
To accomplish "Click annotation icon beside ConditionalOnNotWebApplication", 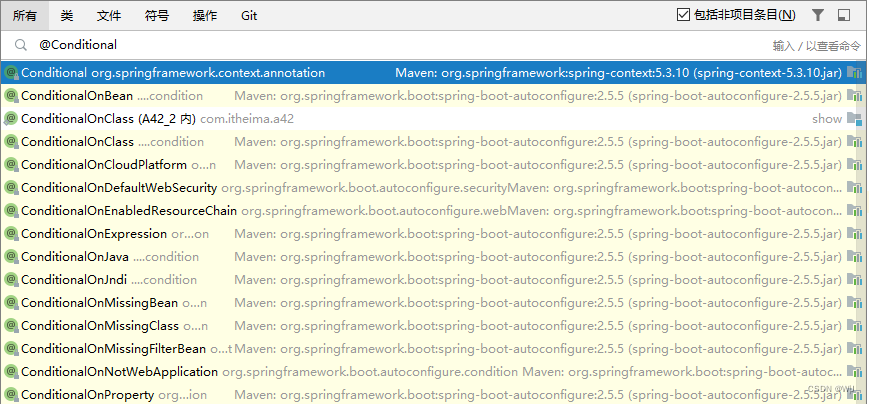I will (11, 372).
